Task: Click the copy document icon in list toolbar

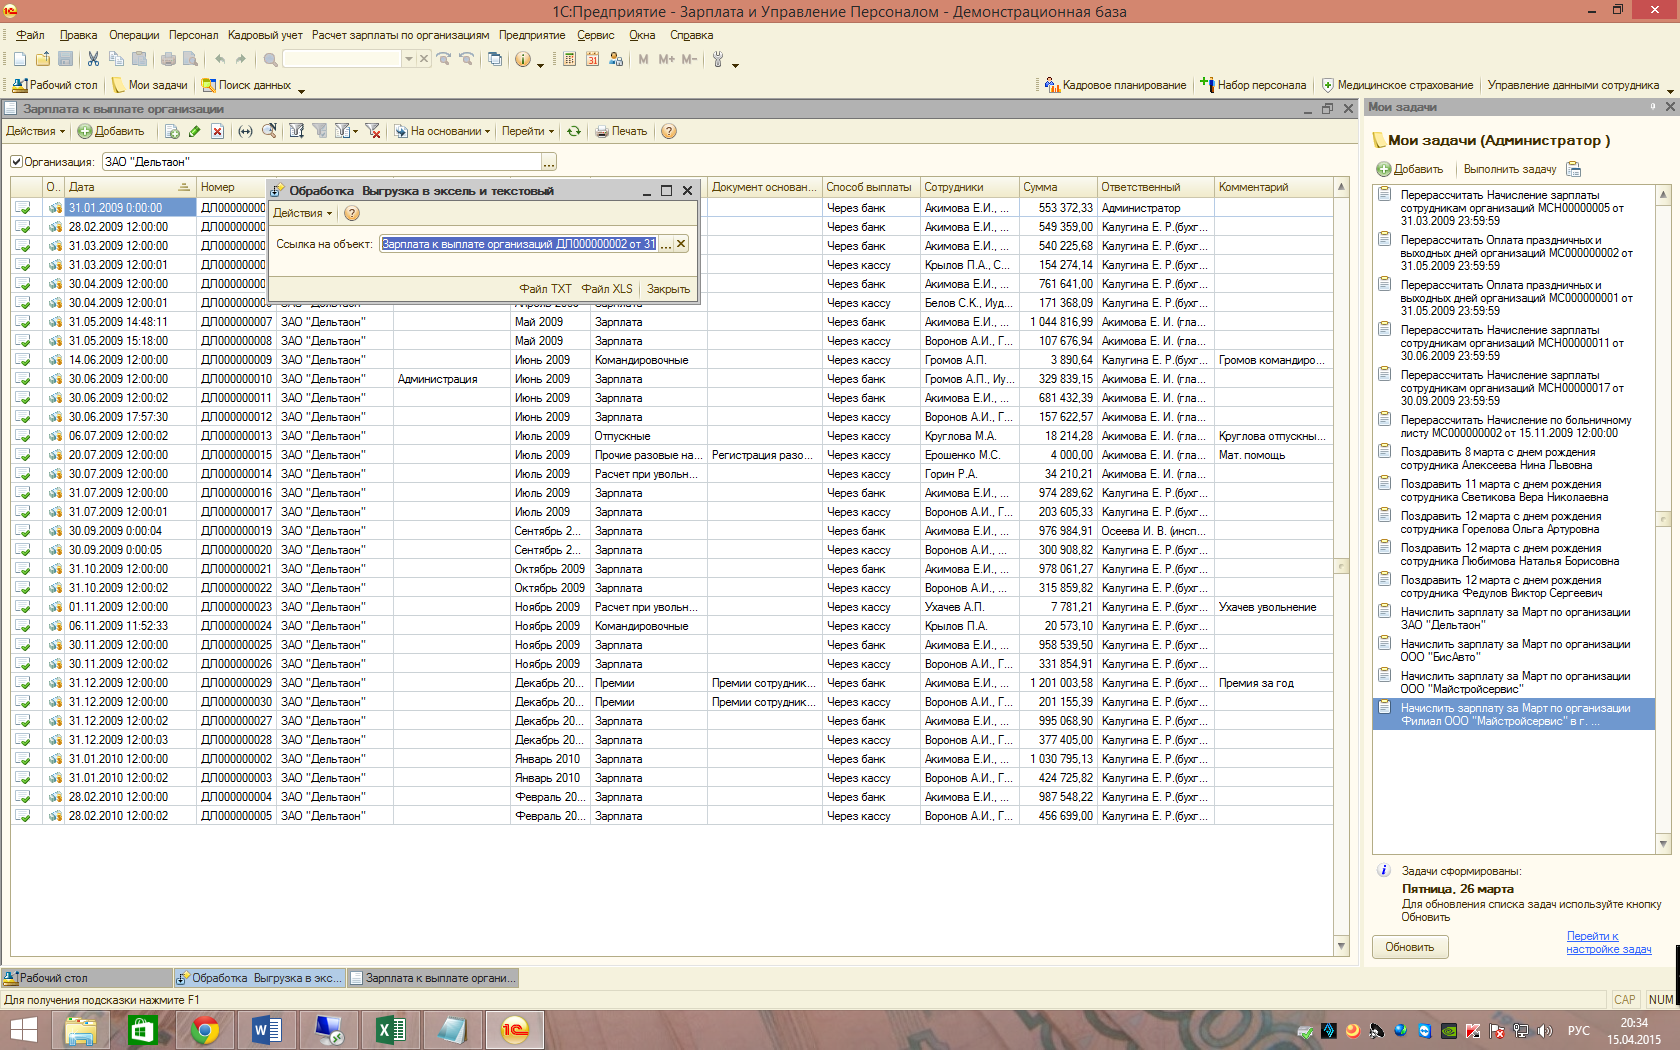Action: tap(172, 131)
